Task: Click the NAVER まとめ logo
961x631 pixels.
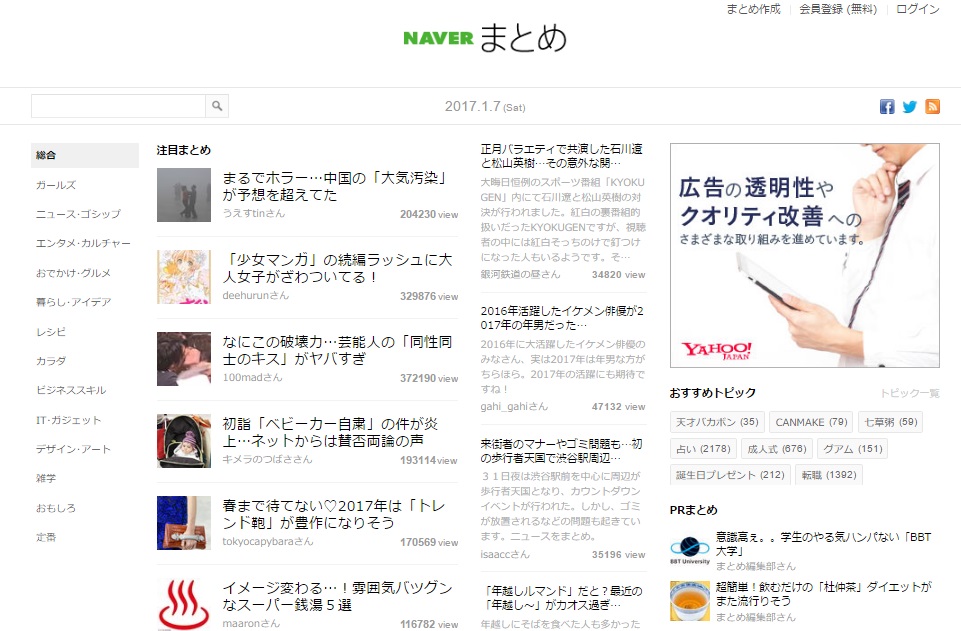Action: tap(485, 38)
